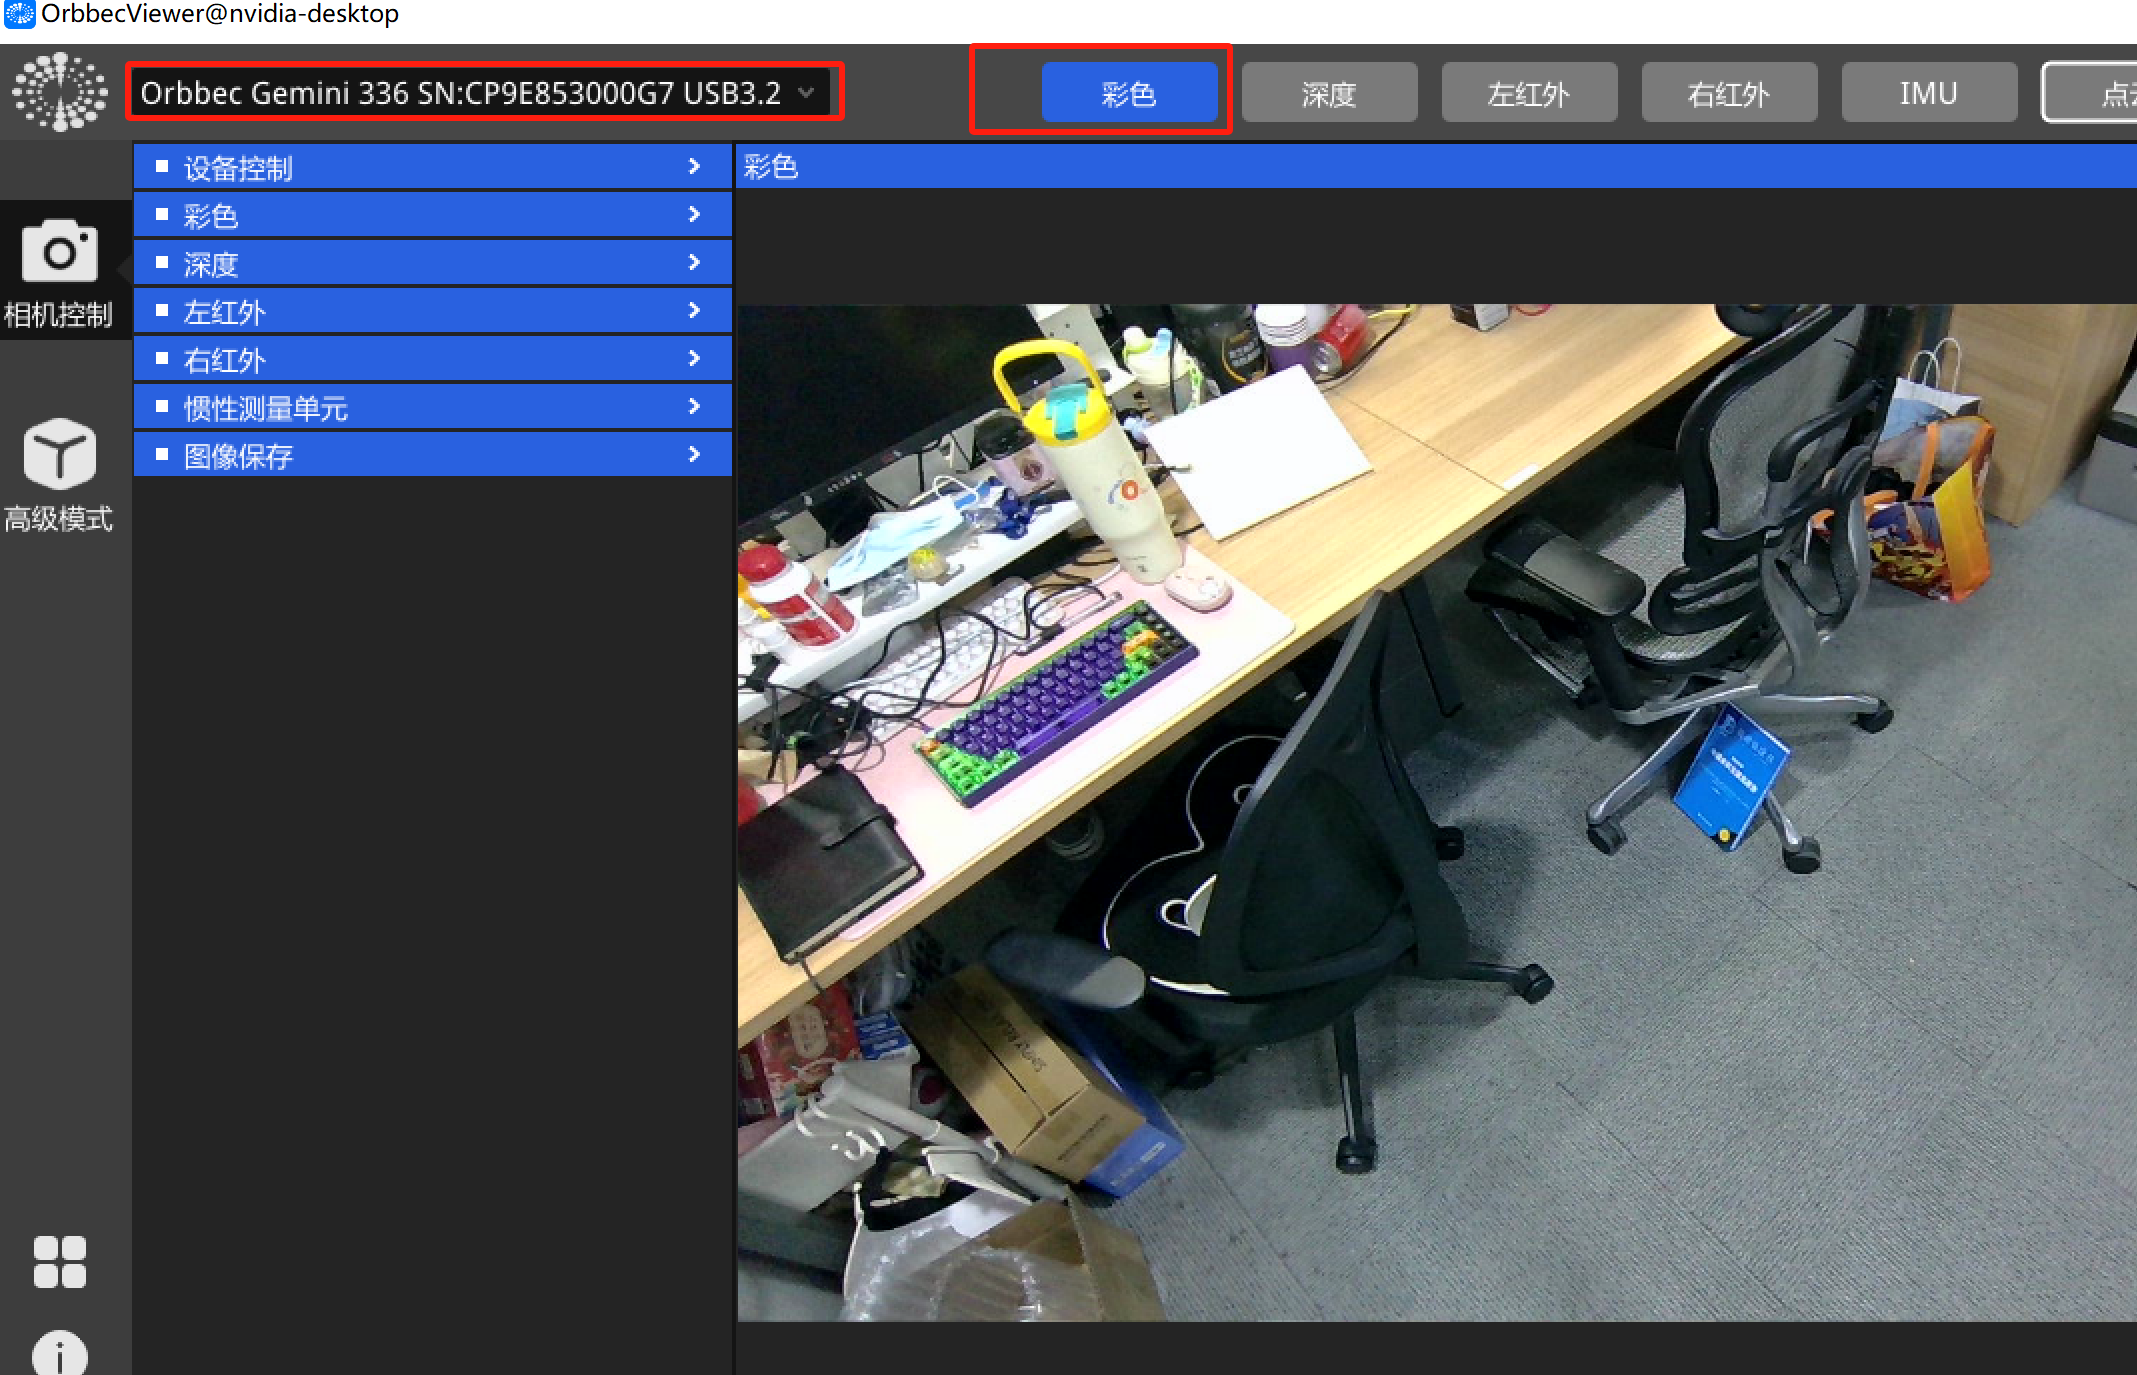This screenshot has height=1375, width=2137.
Task: Click the partially visible 点云 button
Action: (2095, 93)
